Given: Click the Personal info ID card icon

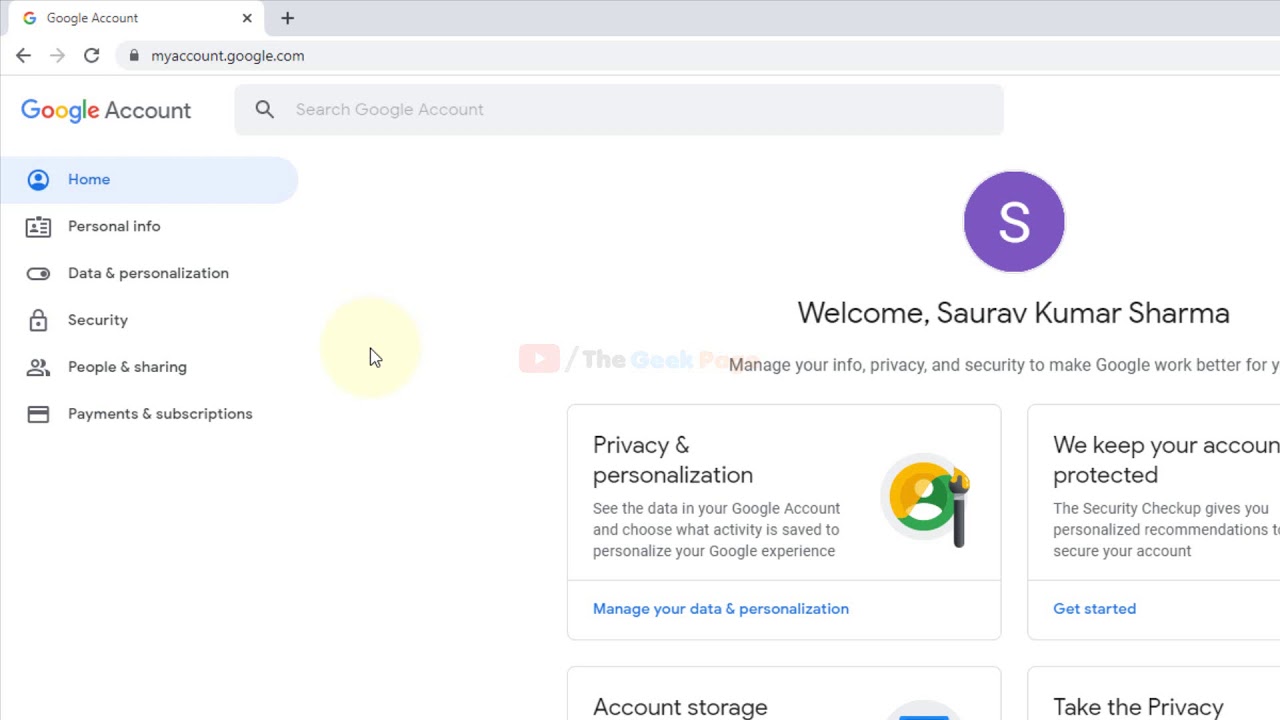Looking at the screenshot, I should coord(38,227).
